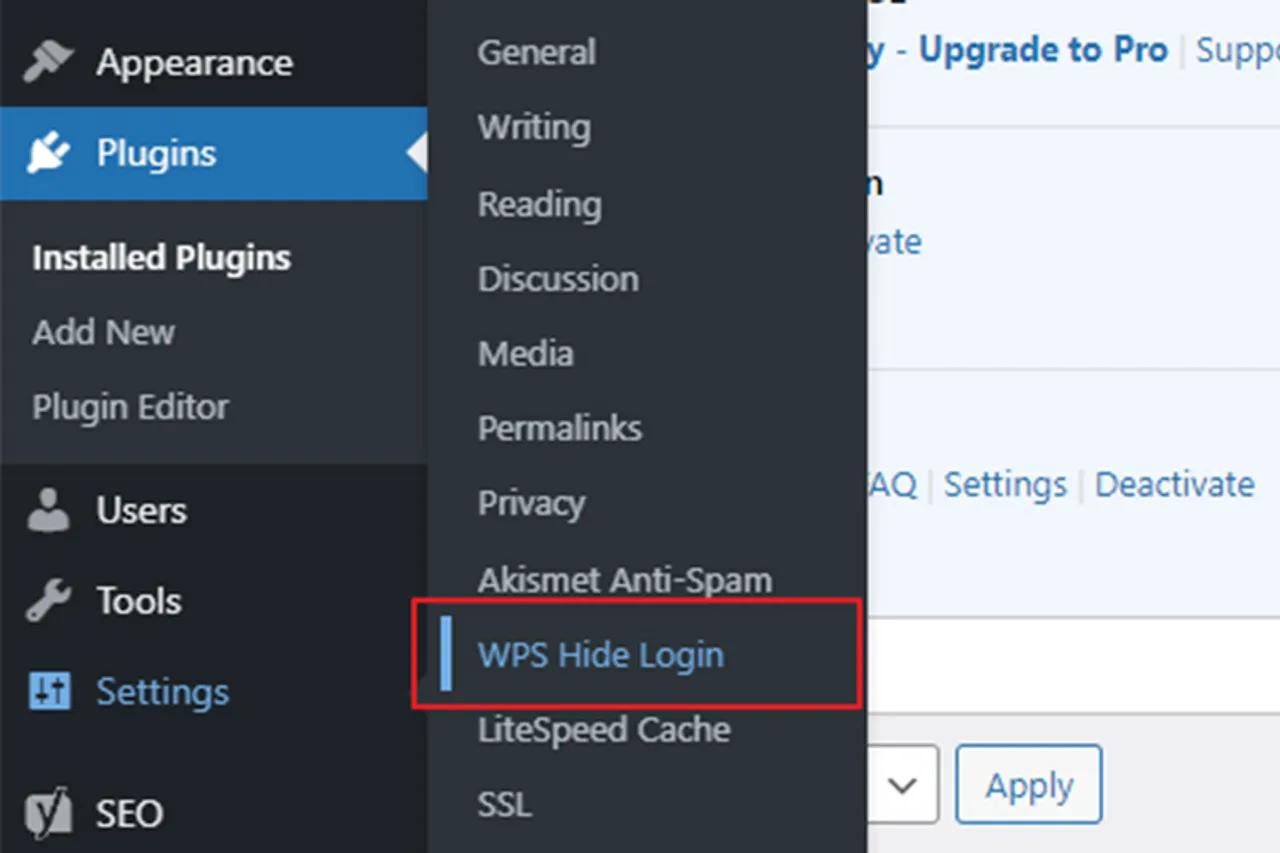Click the Plugins plug icon
The image size is (1280, 853).
click(48, 153)
